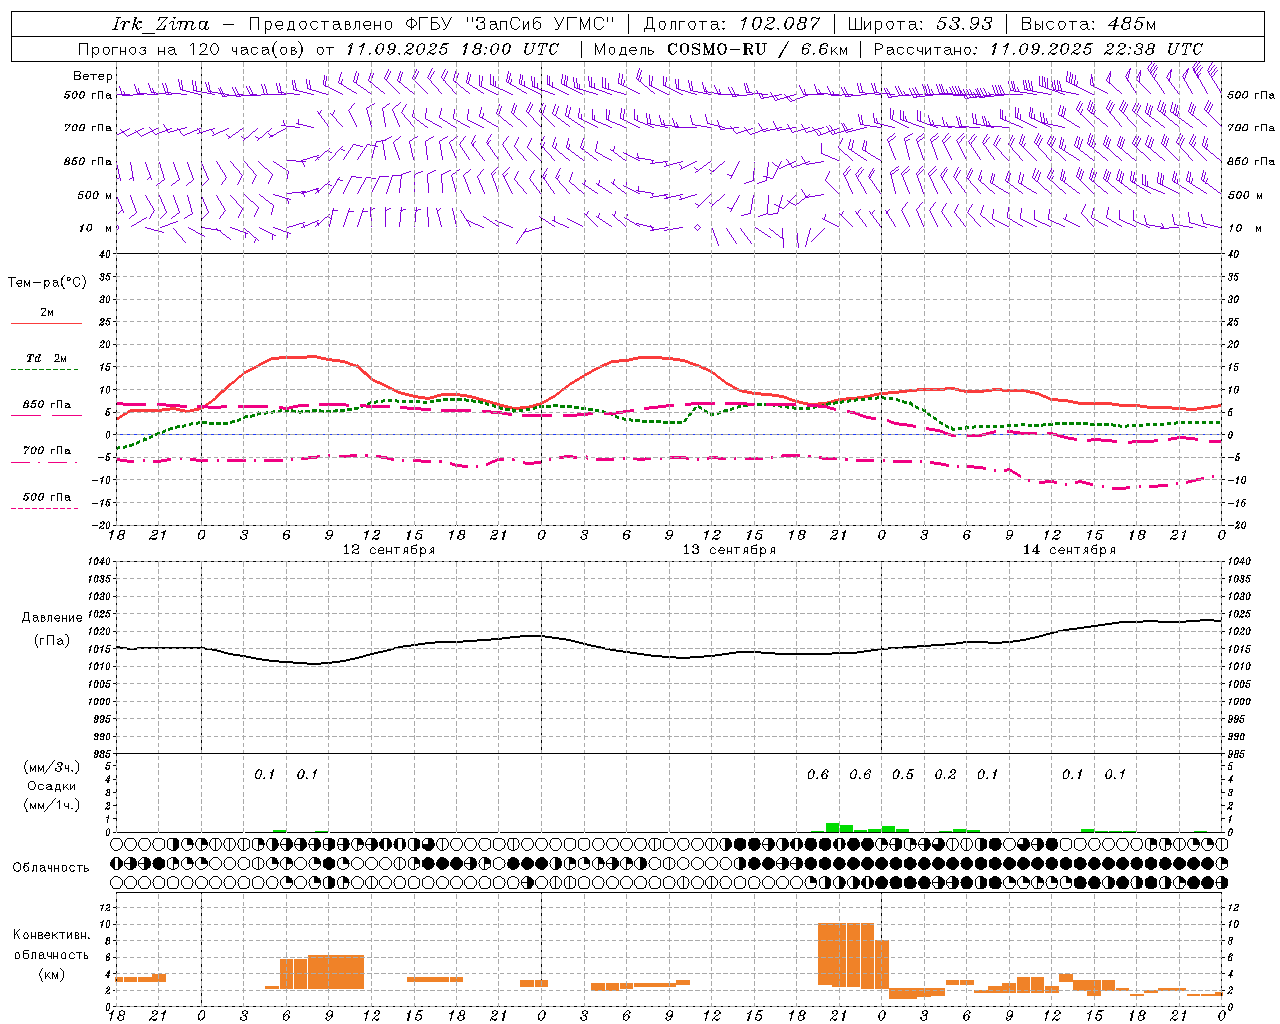Screen dimensions: 1280x1024
Task: Click the date label "13 сентября"
Action: click(x=729, y=550)
